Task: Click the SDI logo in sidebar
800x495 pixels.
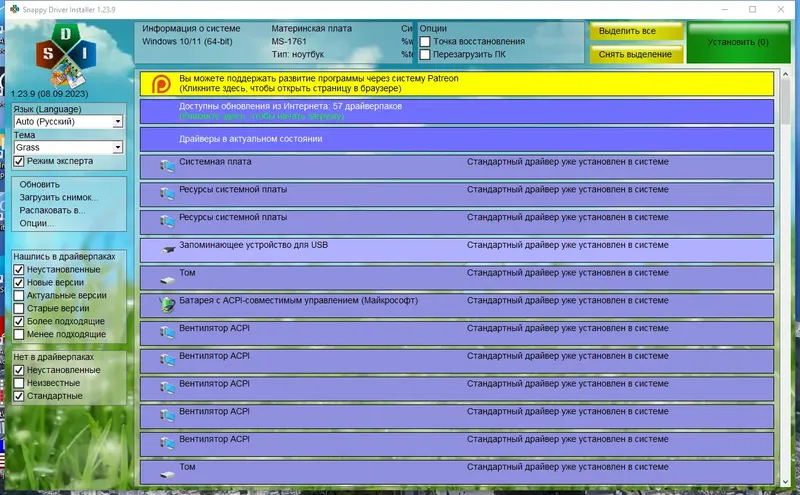Action: (66, 55)
